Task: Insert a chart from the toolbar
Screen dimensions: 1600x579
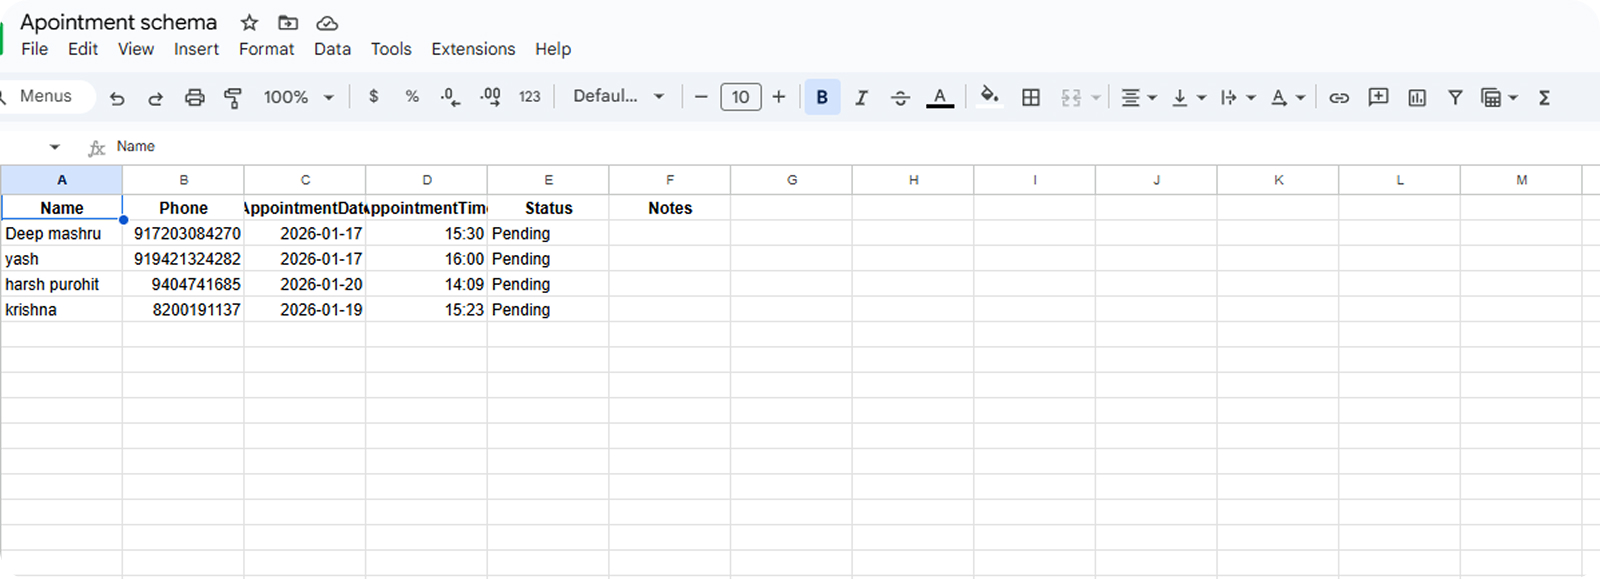Action: coord(1417,98)
